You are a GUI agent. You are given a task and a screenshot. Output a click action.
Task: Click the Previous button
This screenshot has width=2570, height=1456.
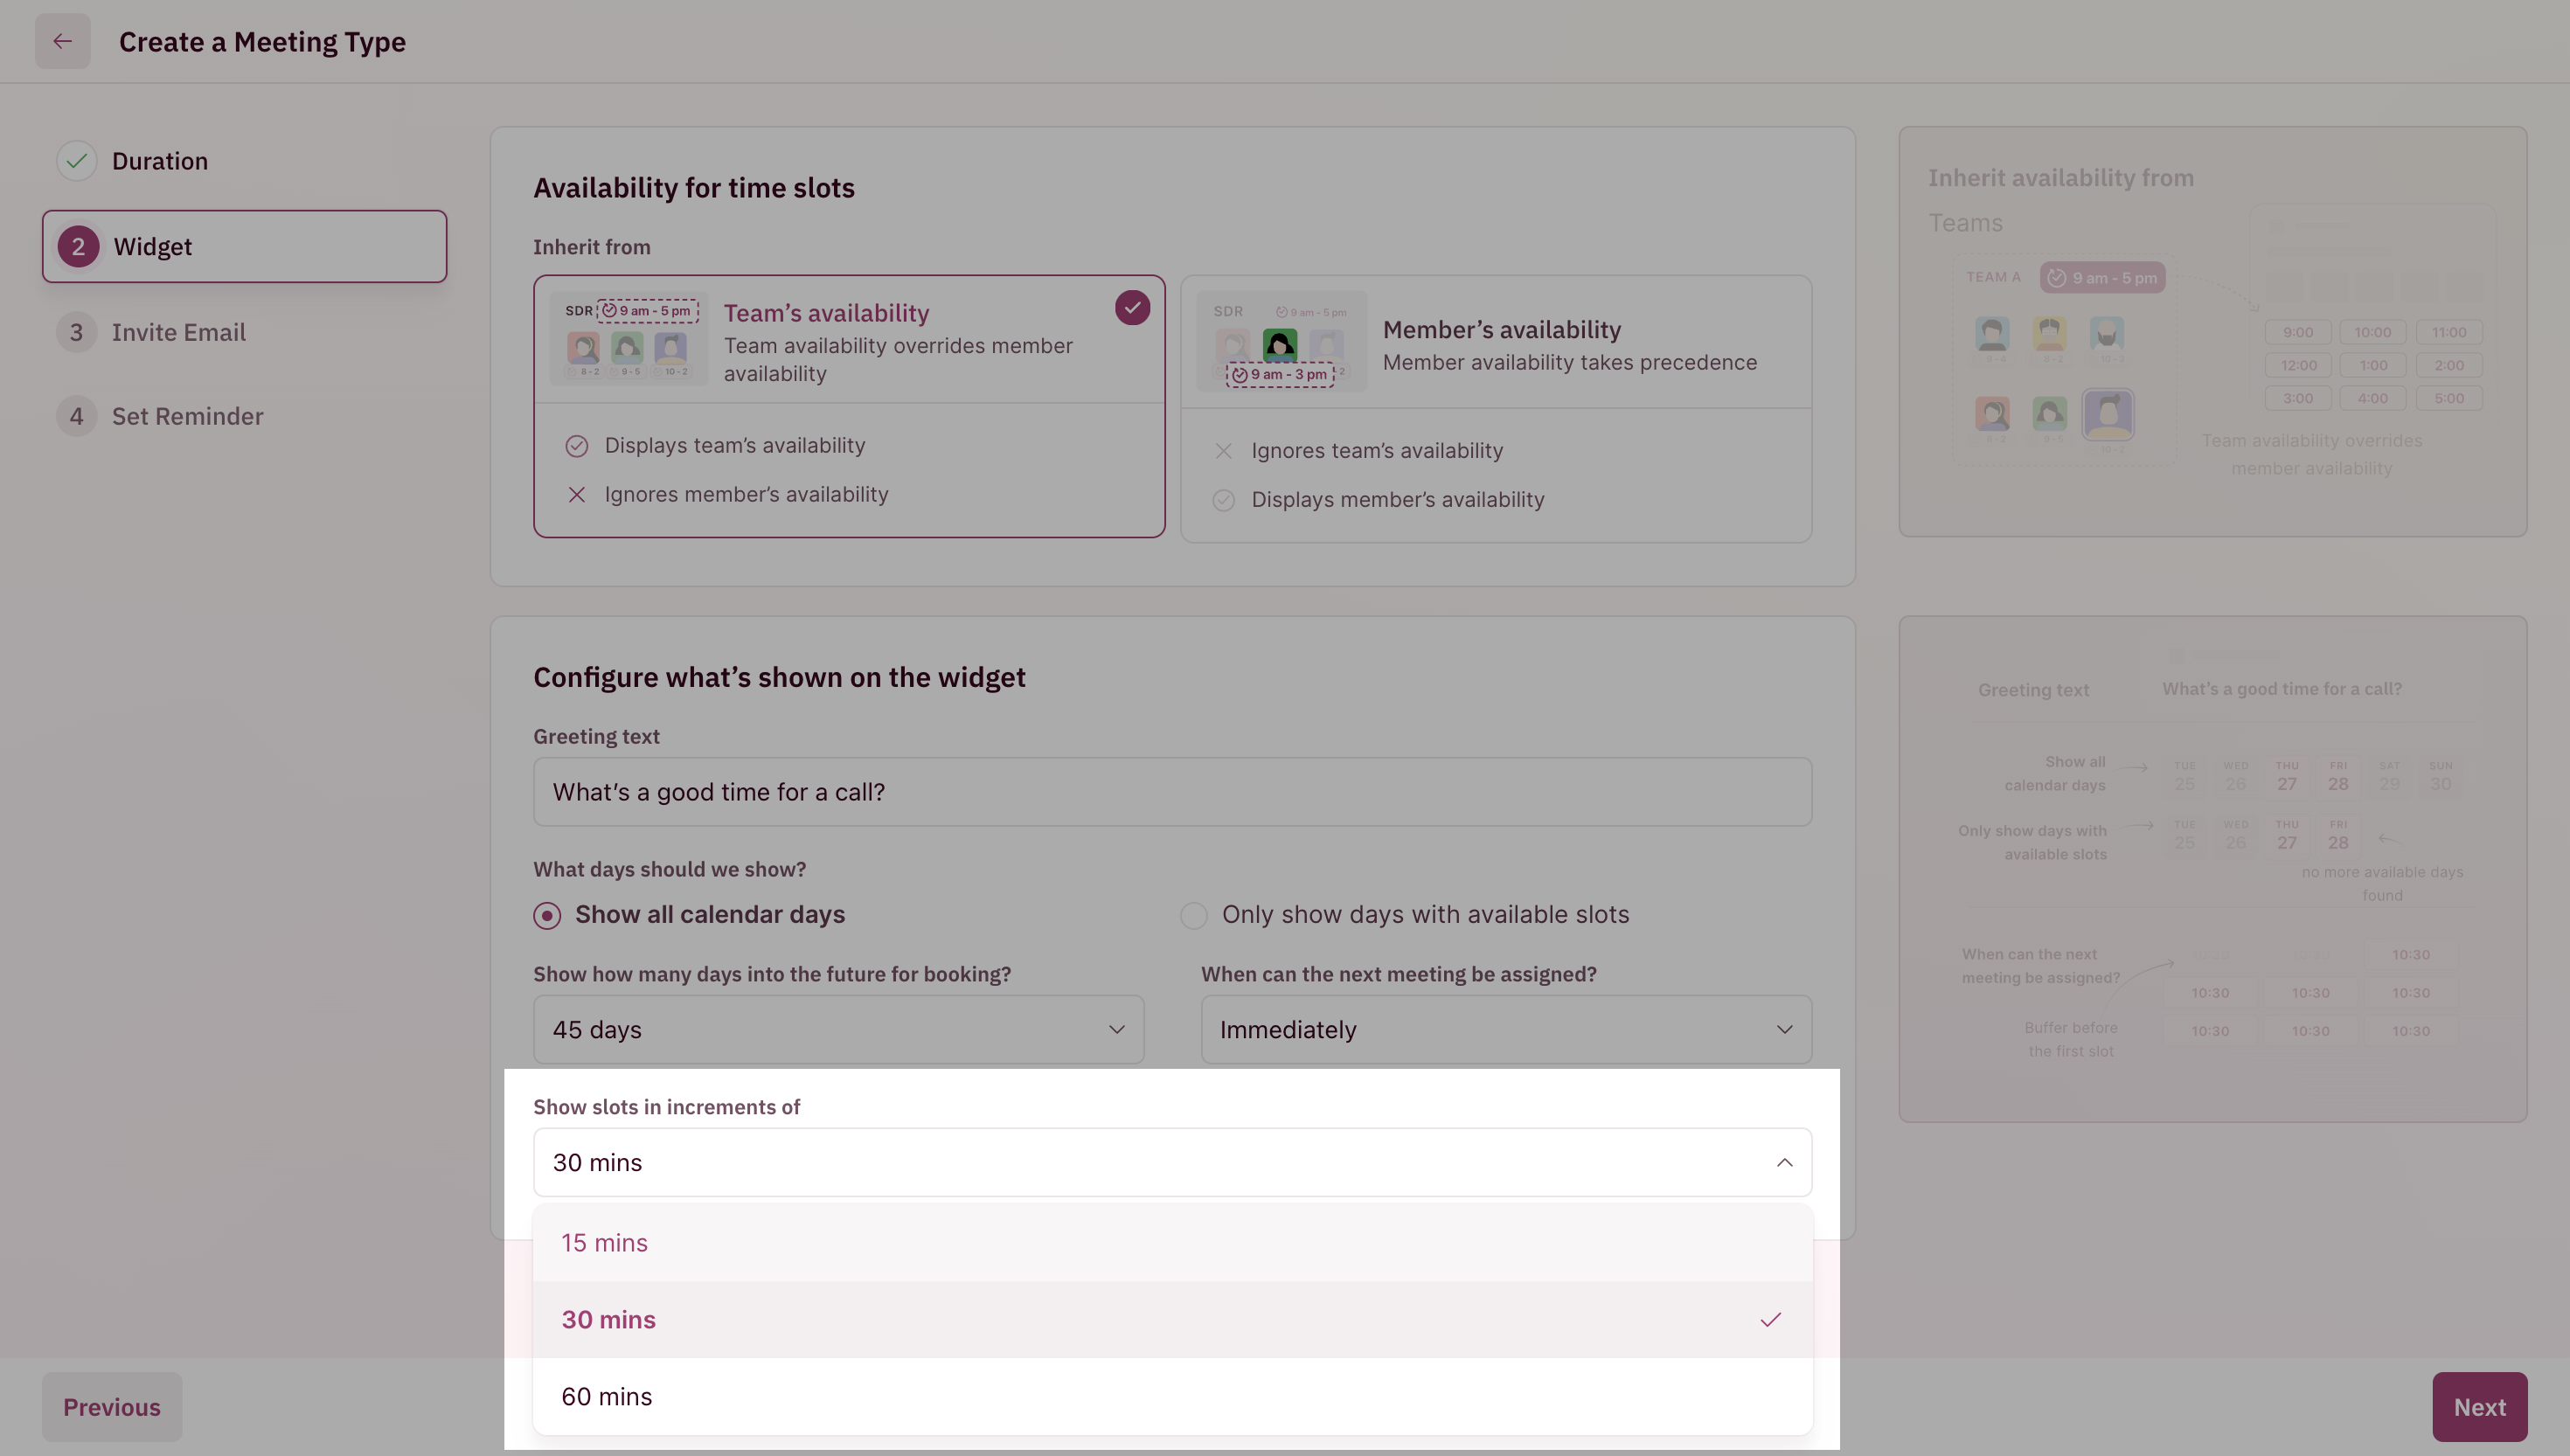[112, 1407]
